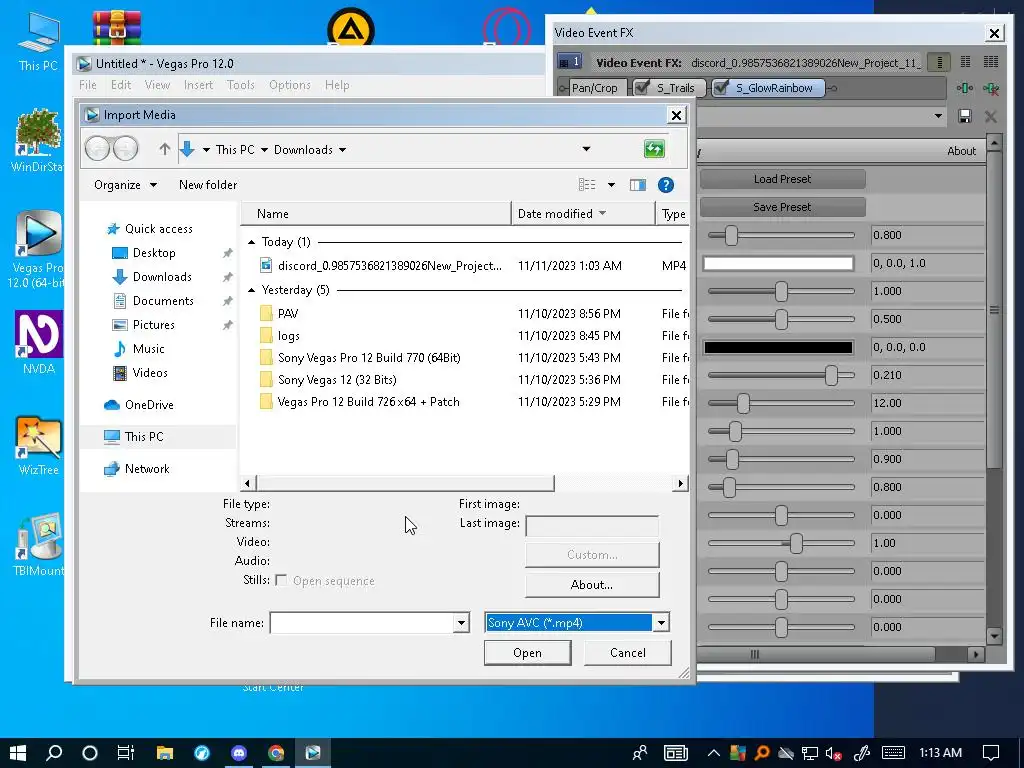
Task: Click the Open button in Import Media
Action: click(527, 652)
